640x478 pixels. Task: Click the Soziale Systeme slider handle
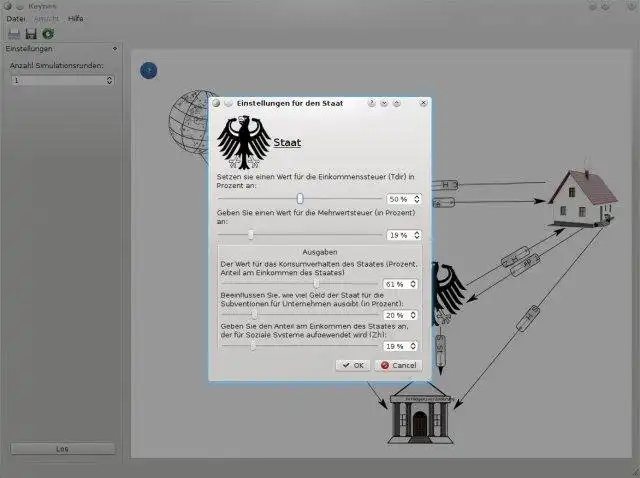[x=253, y=346]
